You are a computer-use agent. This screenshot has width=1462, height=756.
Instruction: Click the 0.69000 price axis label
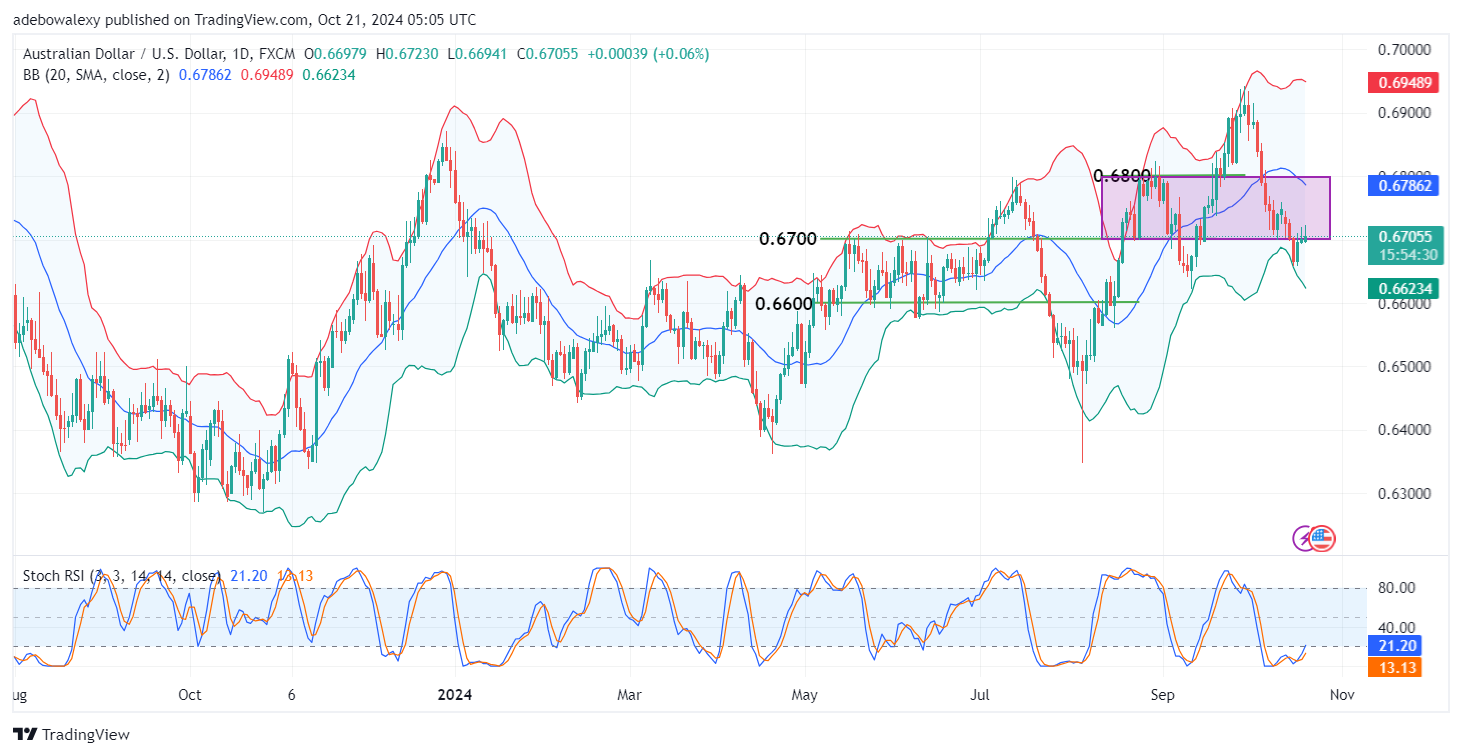pyautogui.click(x=1404, y=112)
